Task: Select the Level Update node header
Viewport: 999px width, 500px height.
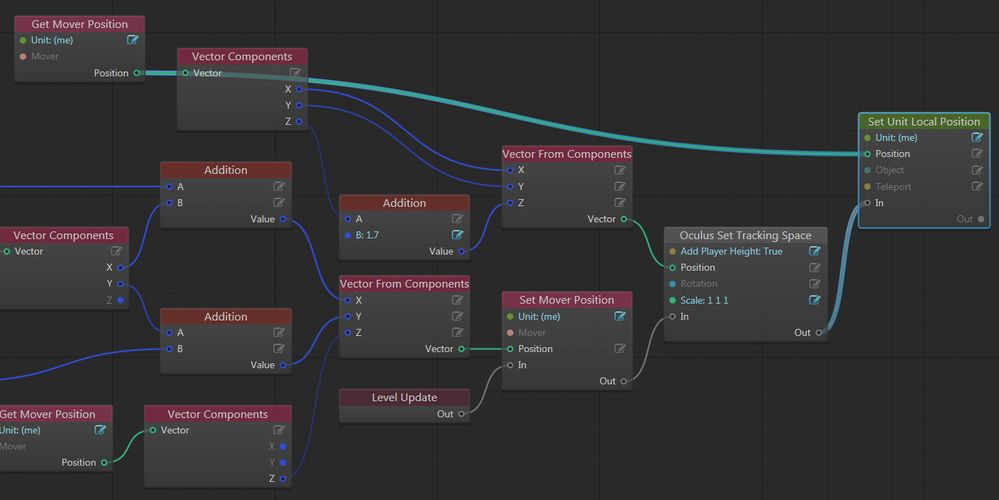Action: click(x=405, y=397)
